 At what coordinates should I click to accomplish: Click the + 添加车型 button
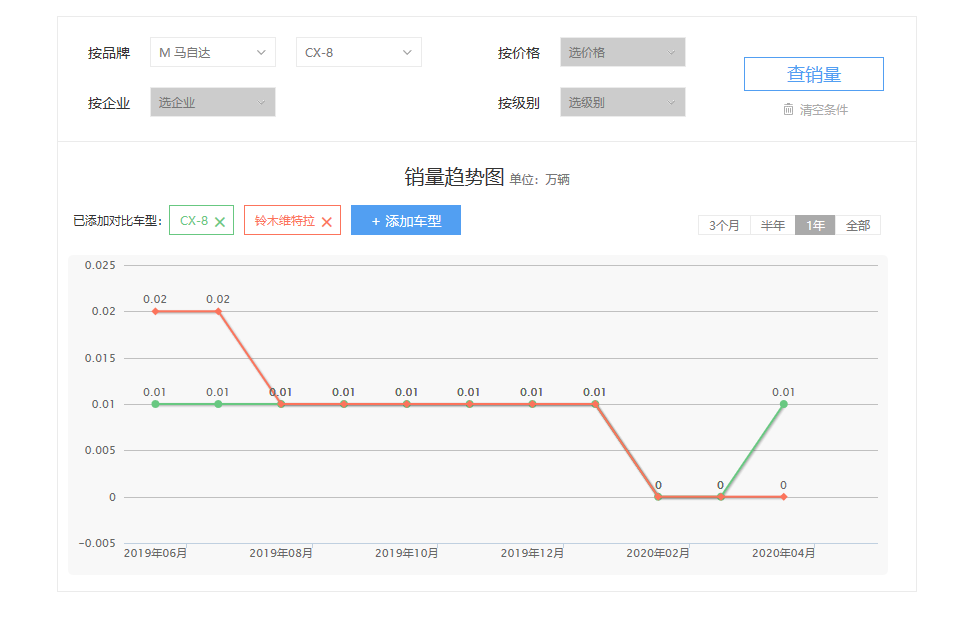pyautogui.click(x=405, y=221)
